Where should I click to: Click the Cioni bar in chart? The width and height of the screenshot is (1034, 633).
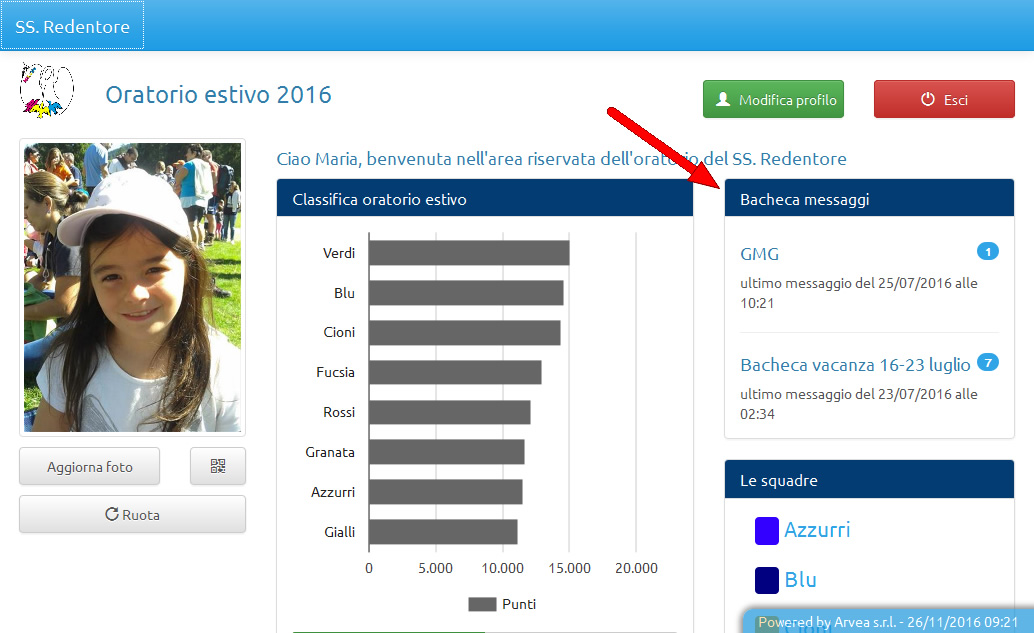pyautogui.click(x=465, y=333)
